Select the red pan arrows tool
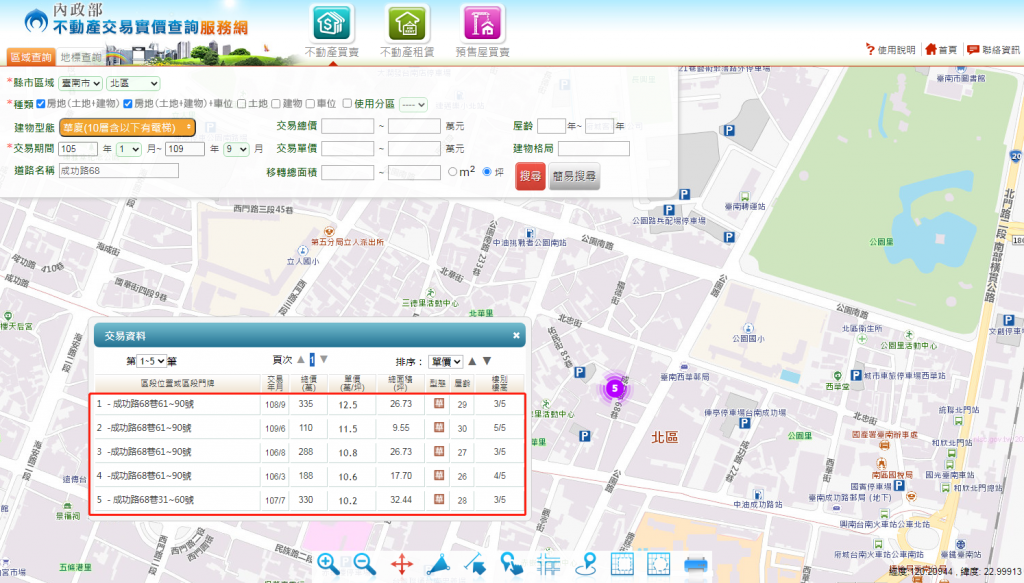Screen dimensions: 1024x583 coord(402,564)
